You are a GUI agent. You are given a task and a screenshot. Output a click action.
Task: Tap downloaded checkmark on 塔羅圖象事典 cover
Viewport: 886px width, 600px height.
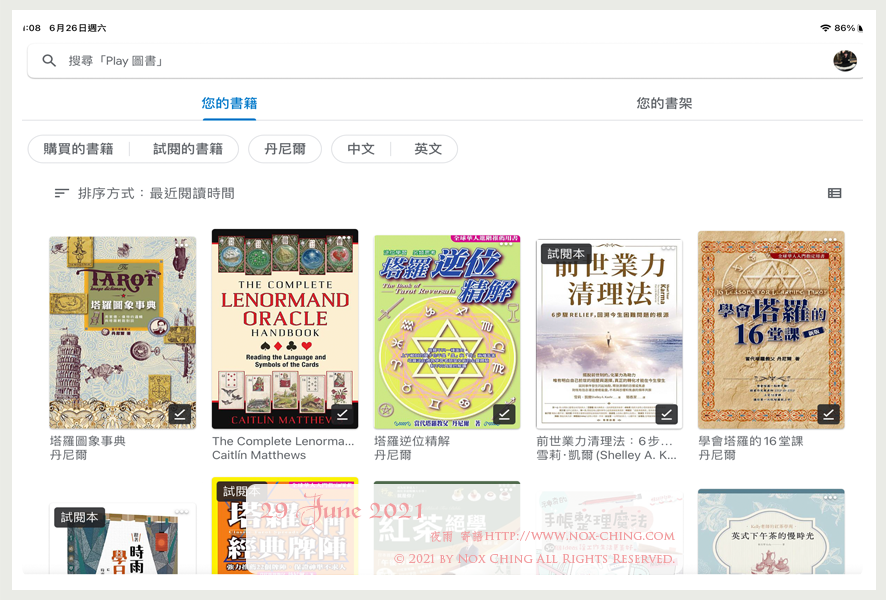click(180, 414)
